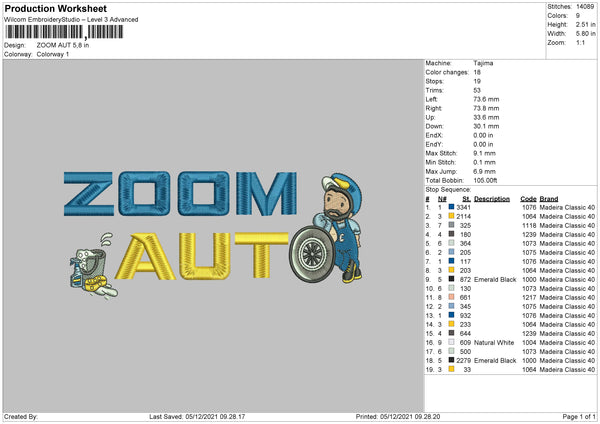Click the St. column header
The image size is (600, 424).
466,199
